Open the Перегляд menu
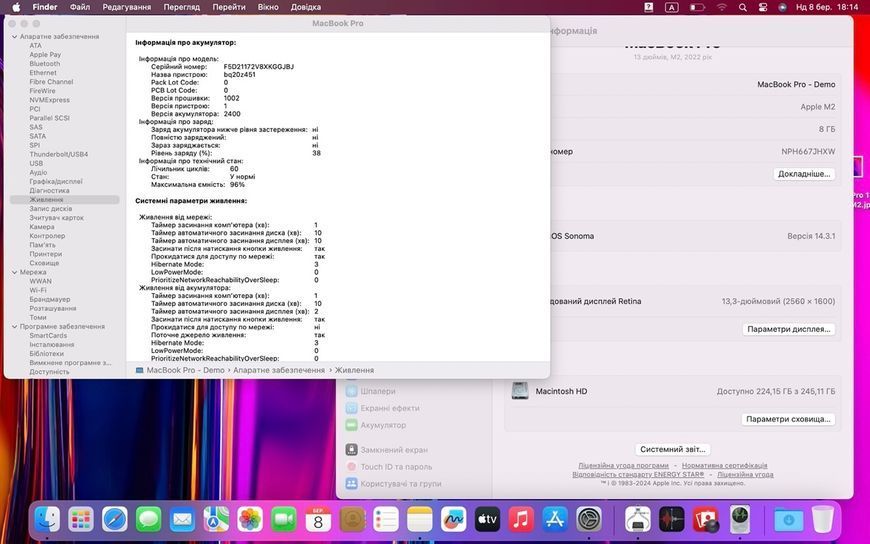 (x=181, y=7)
